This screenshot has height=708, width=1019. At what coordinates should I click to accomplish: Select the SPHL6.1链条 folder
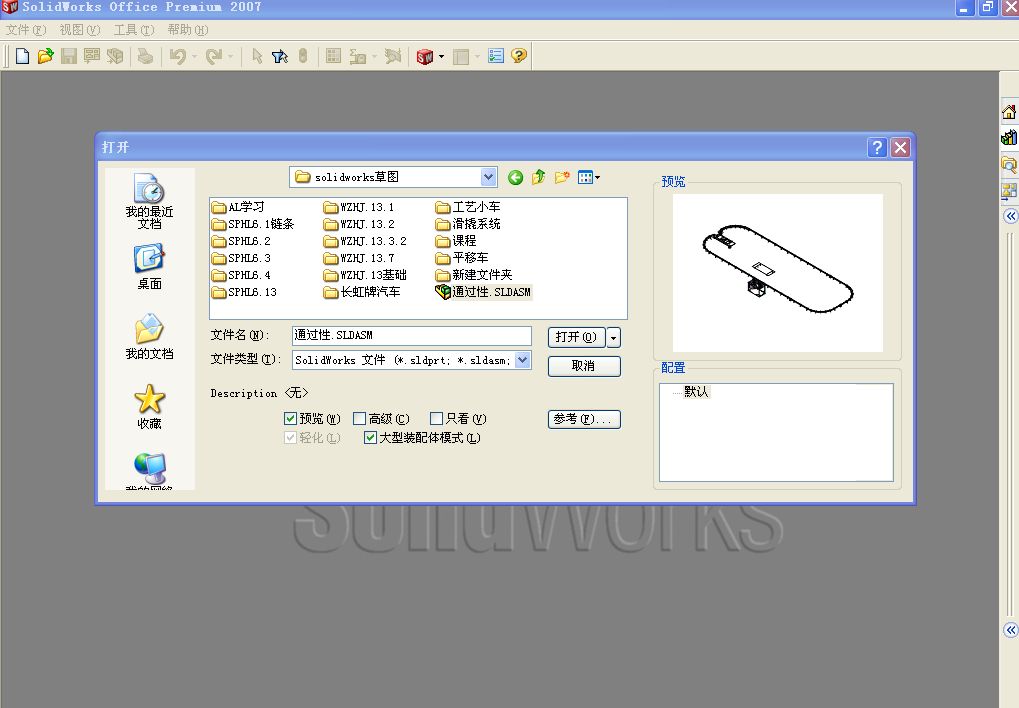point(253,224)
